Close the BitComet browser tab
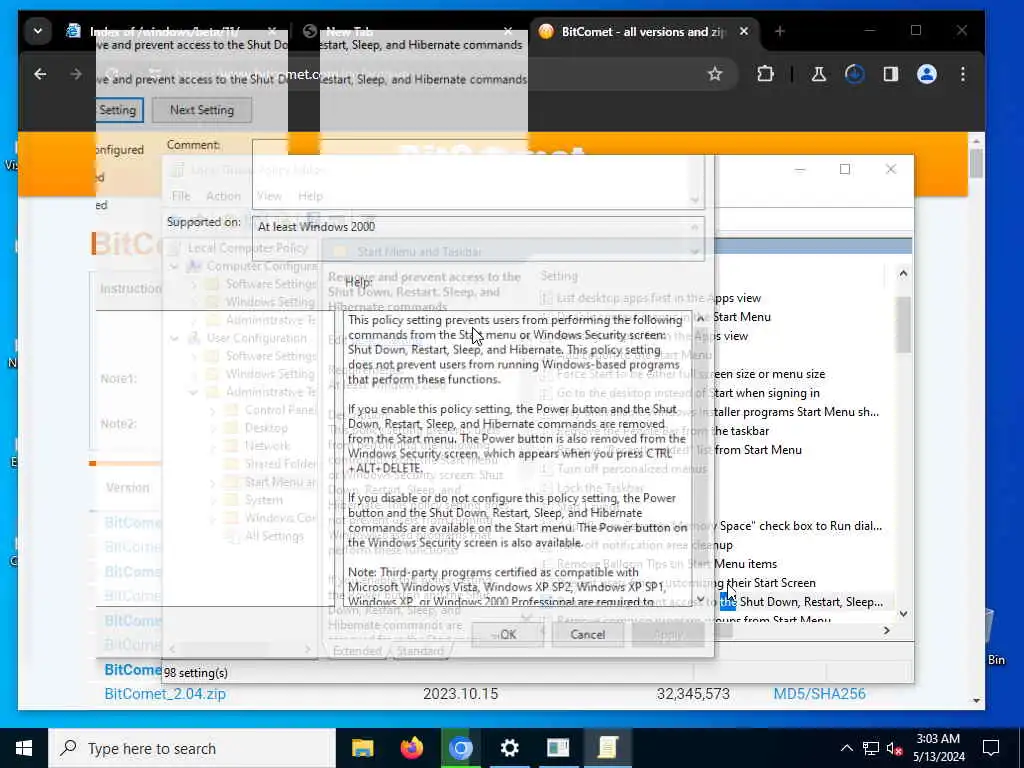1024x768 pixels. (x=744, y=31)
